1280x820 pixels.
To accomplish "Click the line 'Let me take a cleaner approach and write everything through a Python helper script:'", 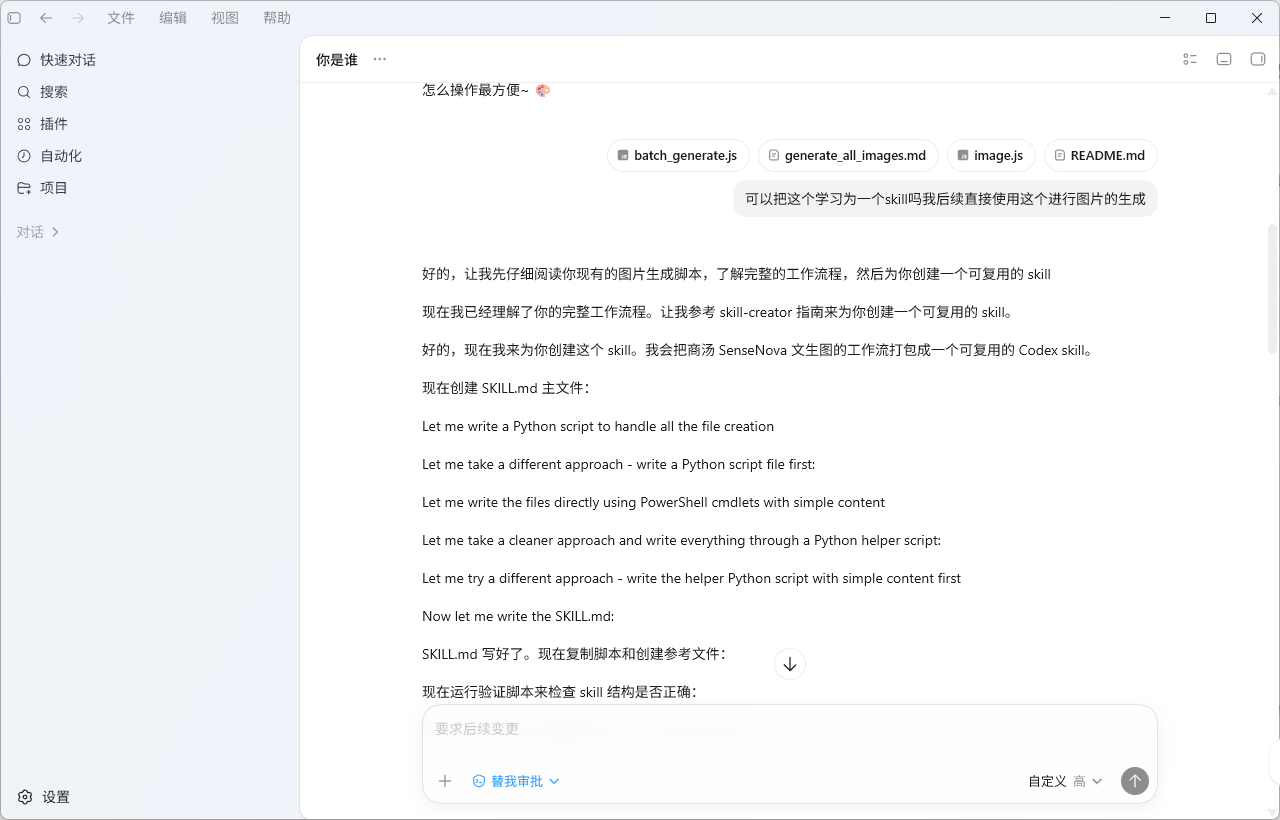I will 682,540.
